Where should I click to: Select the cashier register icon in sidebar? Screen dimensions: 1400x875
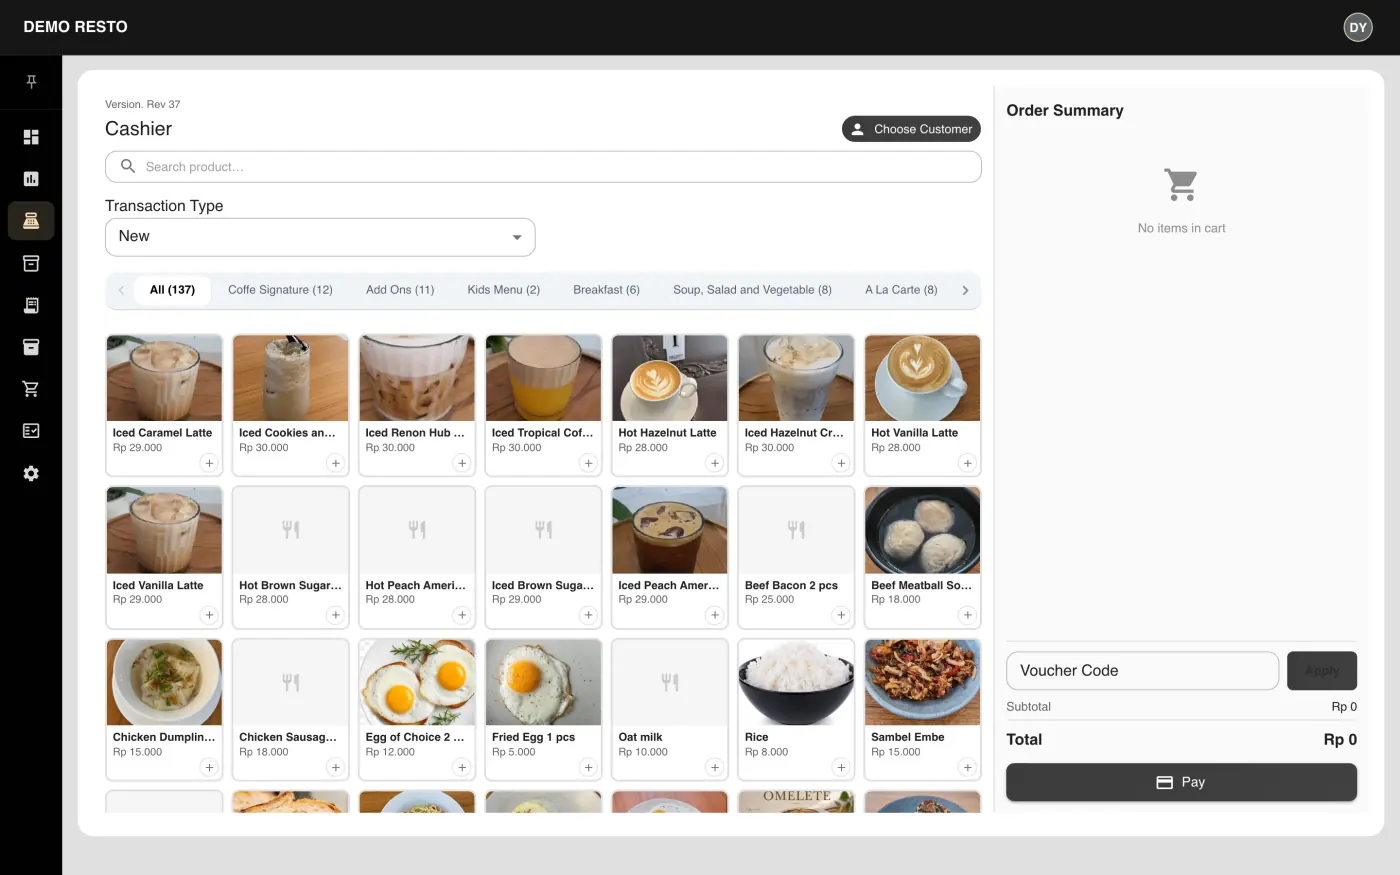tap(31, 221)
